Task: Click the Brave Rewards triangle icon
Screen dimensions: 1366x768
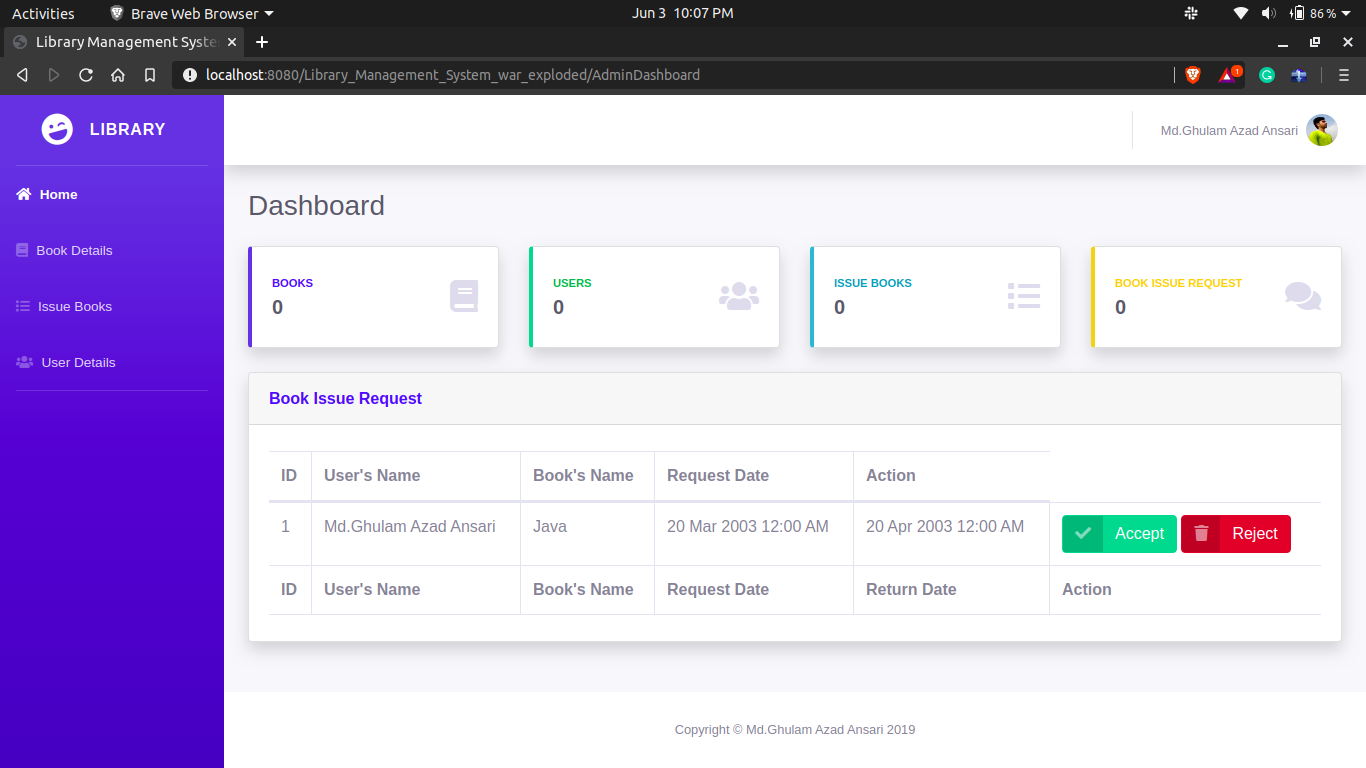Action: coord(1229,75)
